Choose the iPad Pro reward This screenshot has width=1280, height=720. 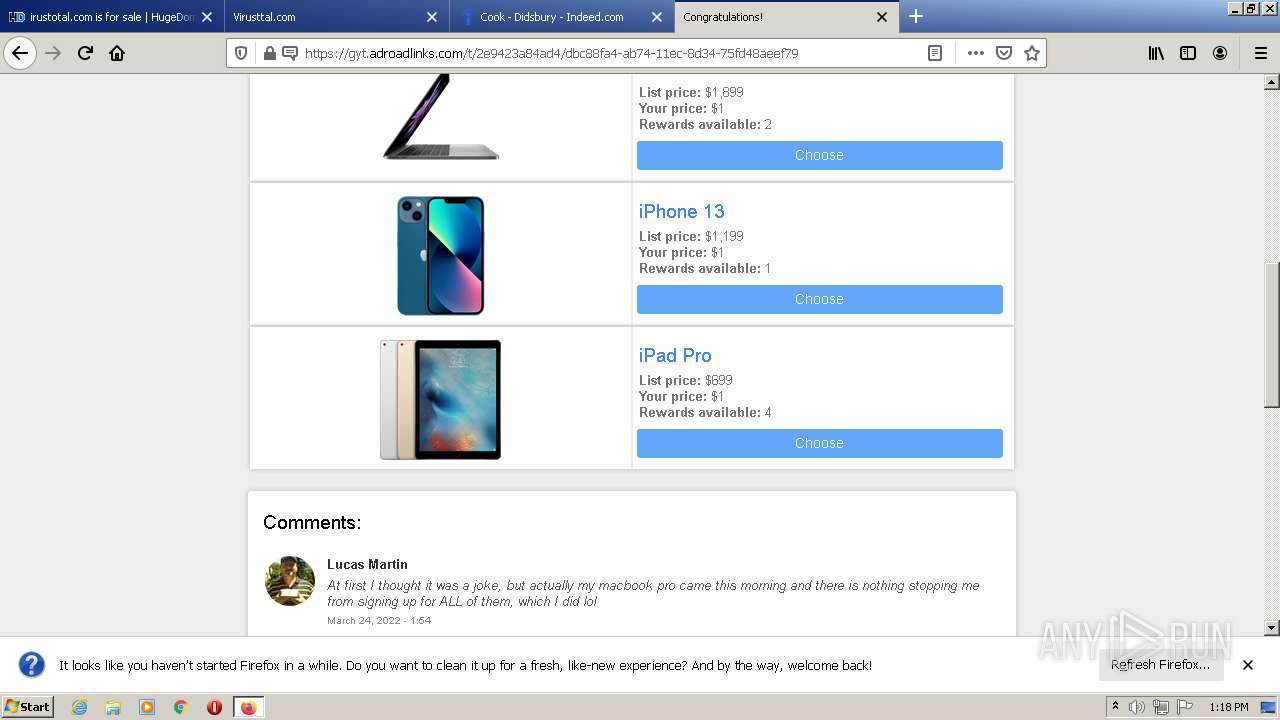(819, 443)
